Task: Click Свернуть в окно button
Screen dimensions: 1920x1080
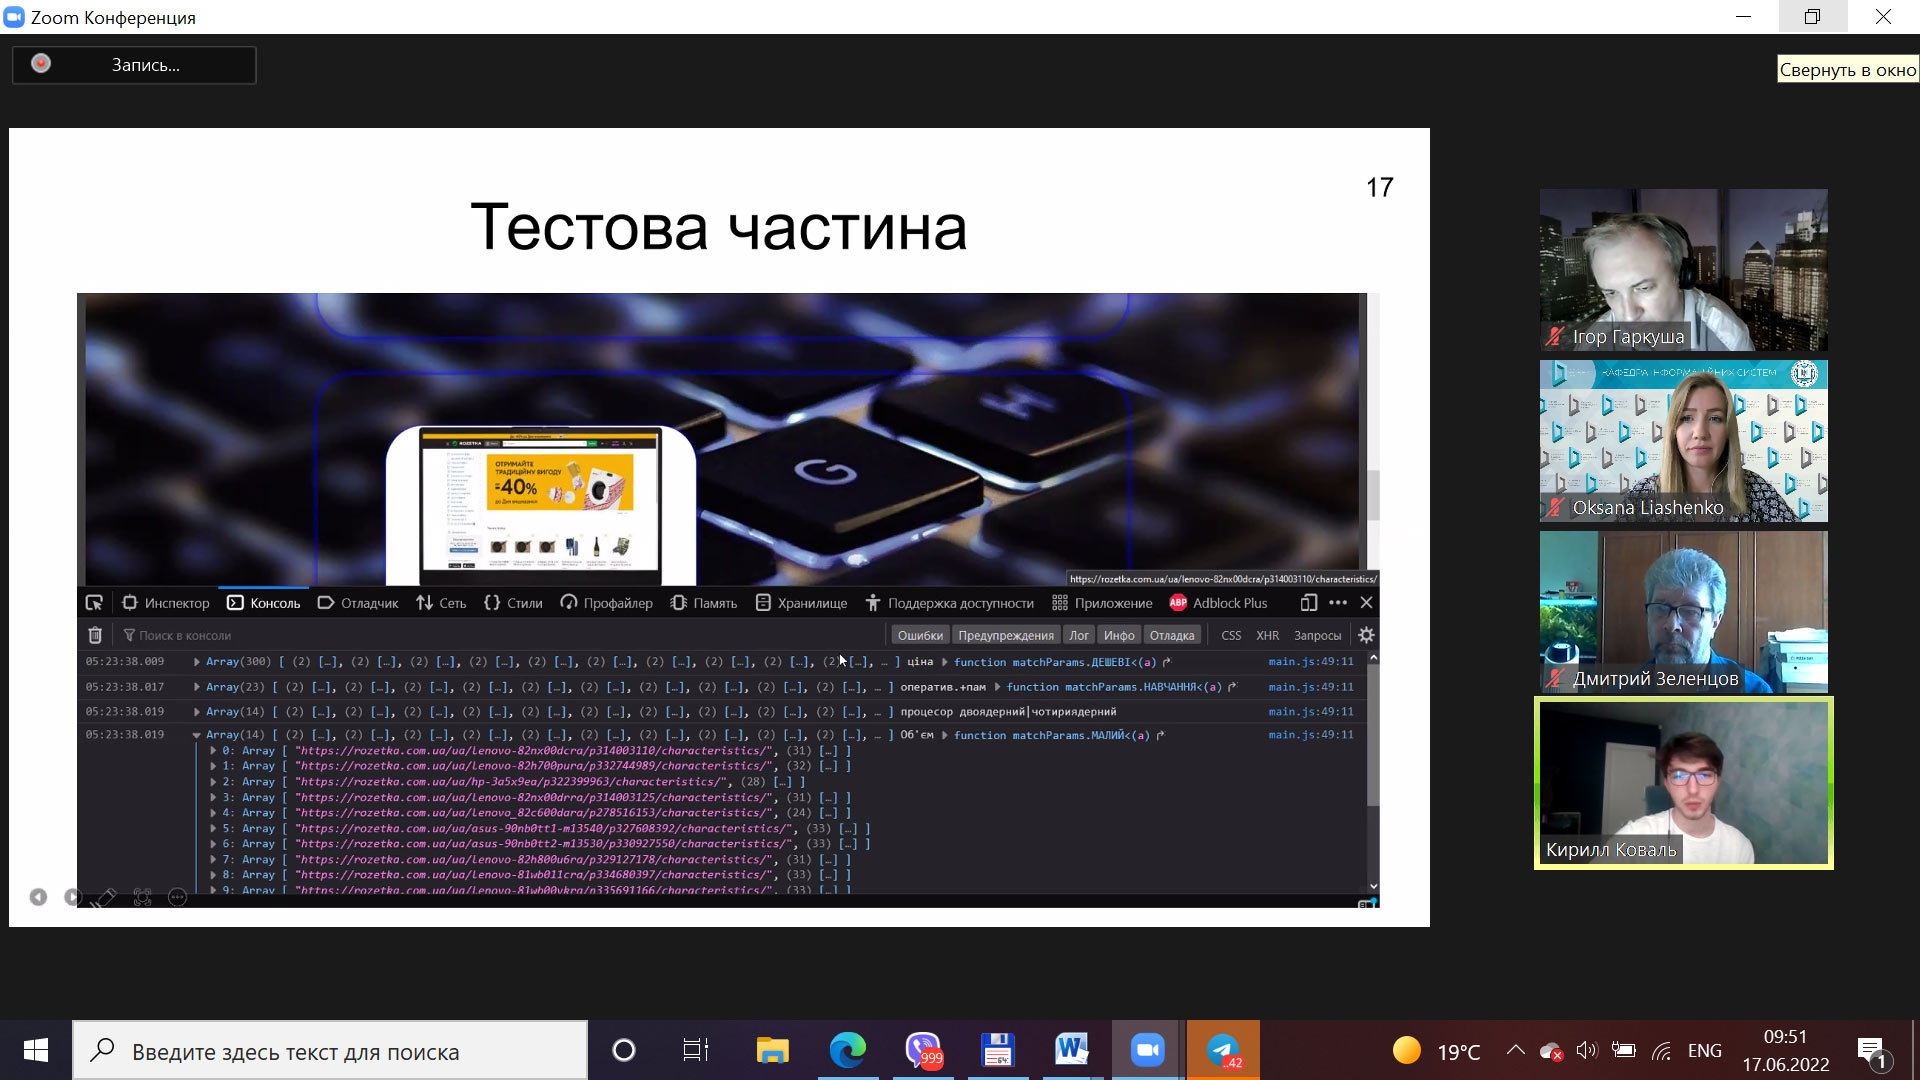Action: point(1846,69)
